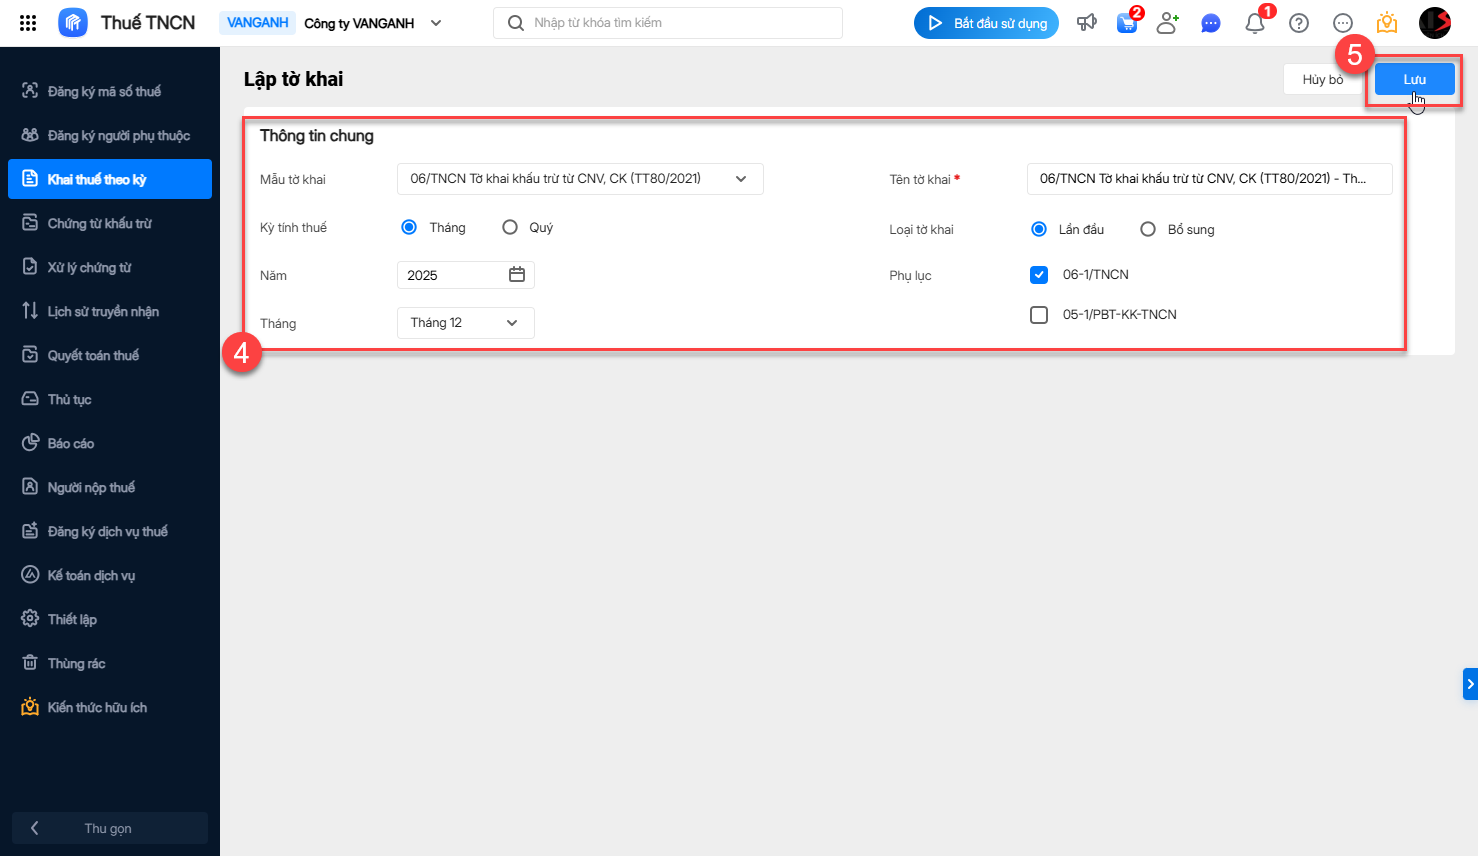Open the shopping cart icon
The image size is (1478, 856).
pyautogui.click(x=1127, y=23)
